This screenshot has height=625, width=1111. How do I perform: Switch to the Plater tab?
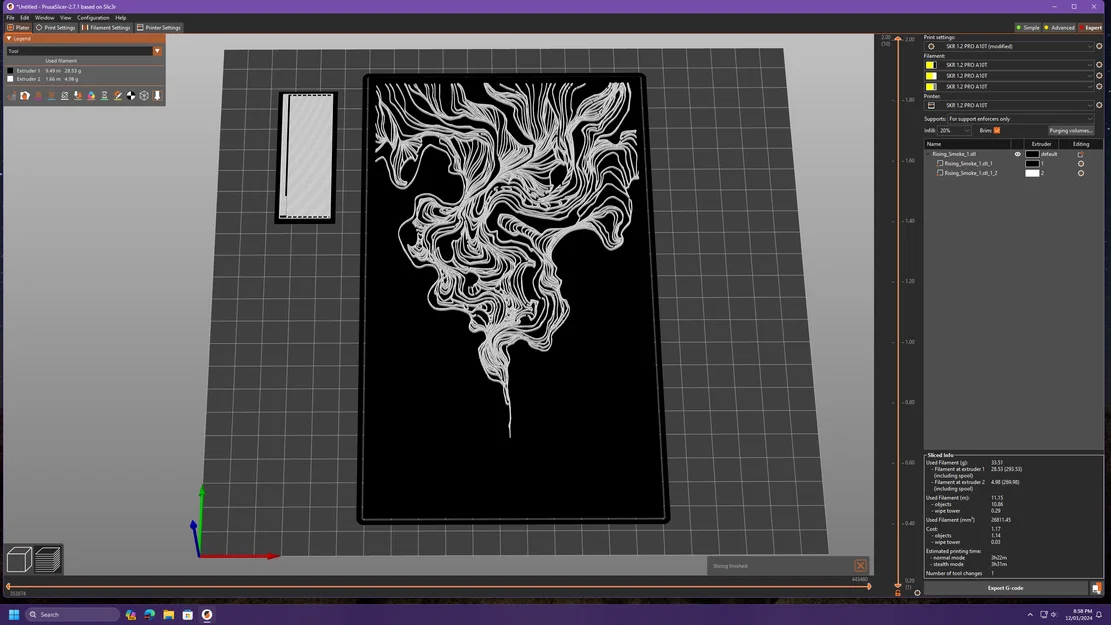[x=18, y=28]
